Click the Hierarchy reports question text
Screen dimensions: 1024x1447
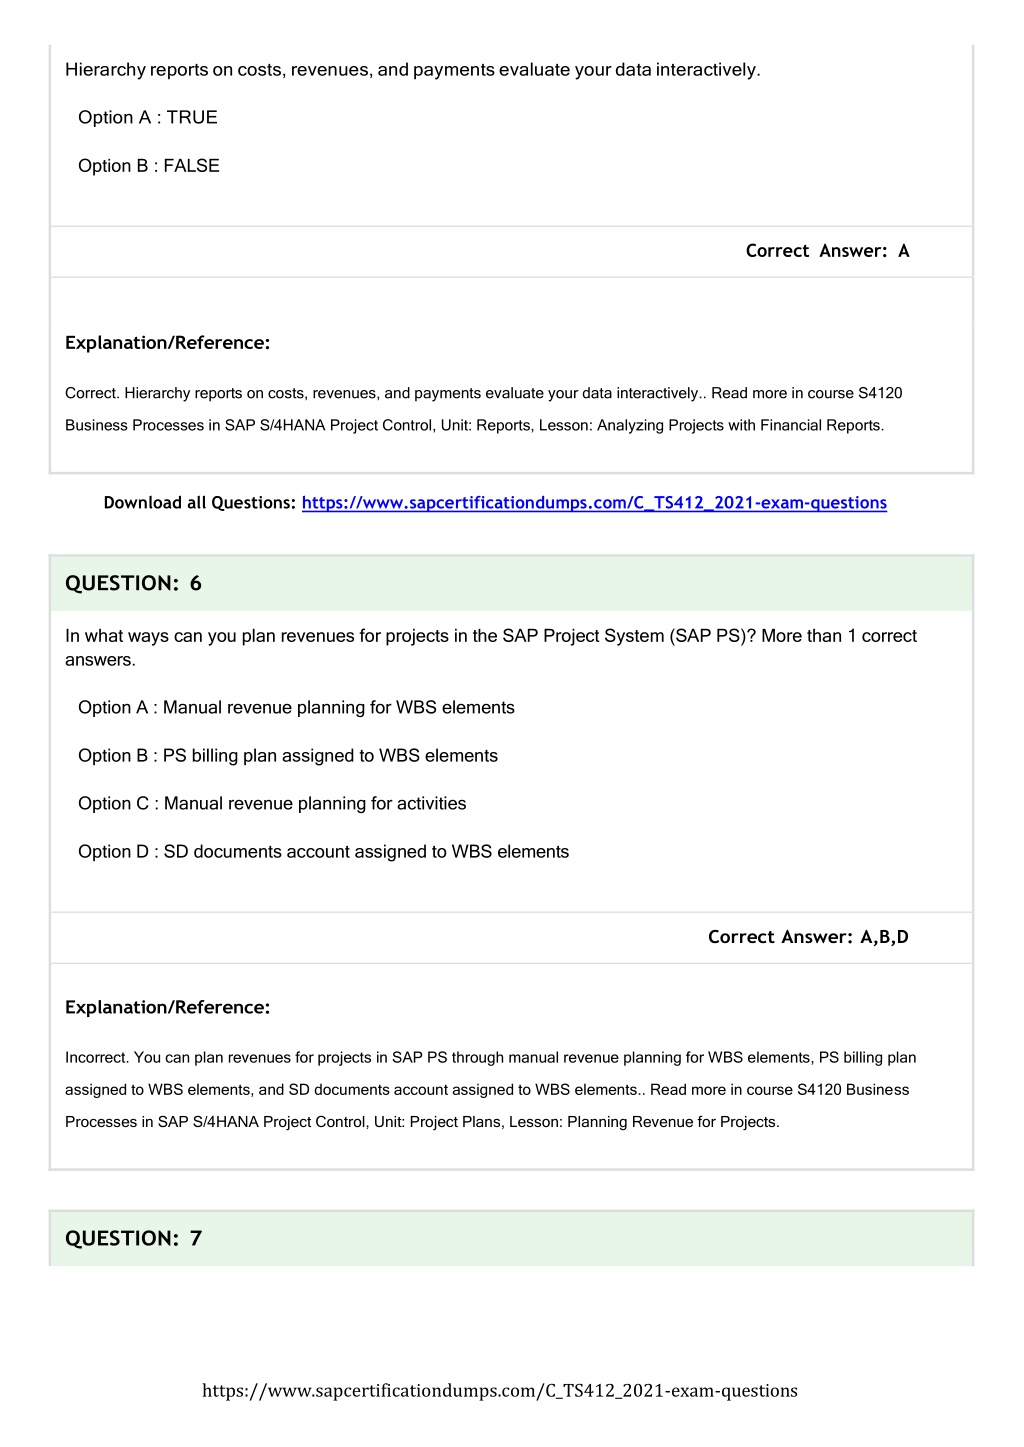click(x=413, y=70)
